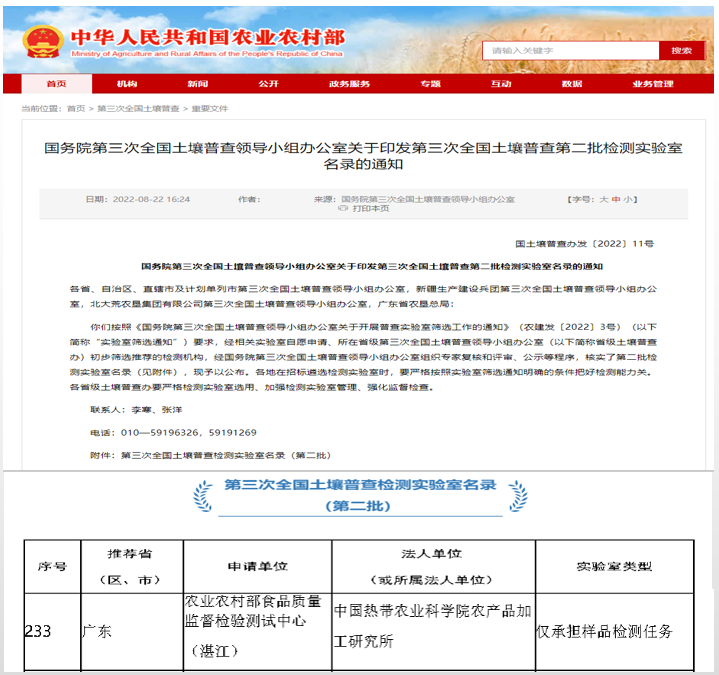Open the 机构 navigation menu
The height and width of the screenshot is (675, 719).
(127, 83)
